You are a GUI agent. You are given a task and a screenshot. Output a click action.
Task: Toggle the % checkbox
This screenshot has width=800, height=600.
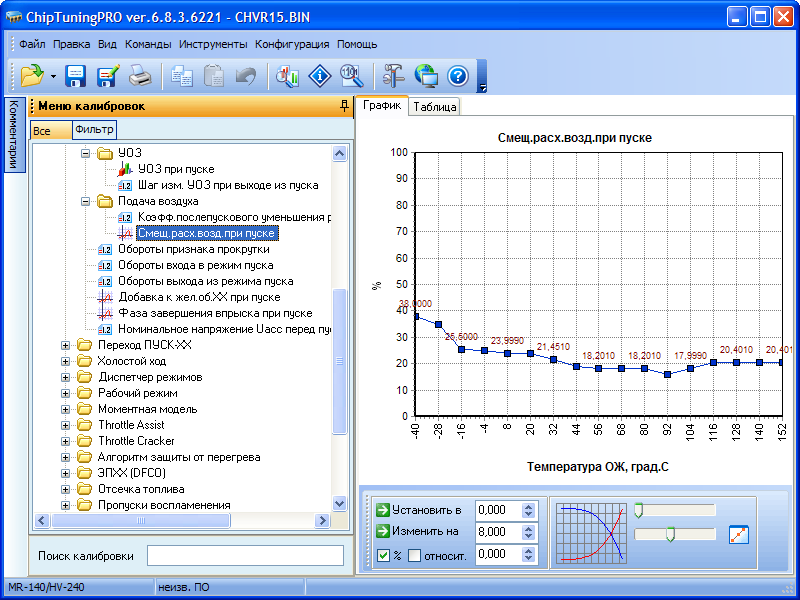(x=383, y=555)
